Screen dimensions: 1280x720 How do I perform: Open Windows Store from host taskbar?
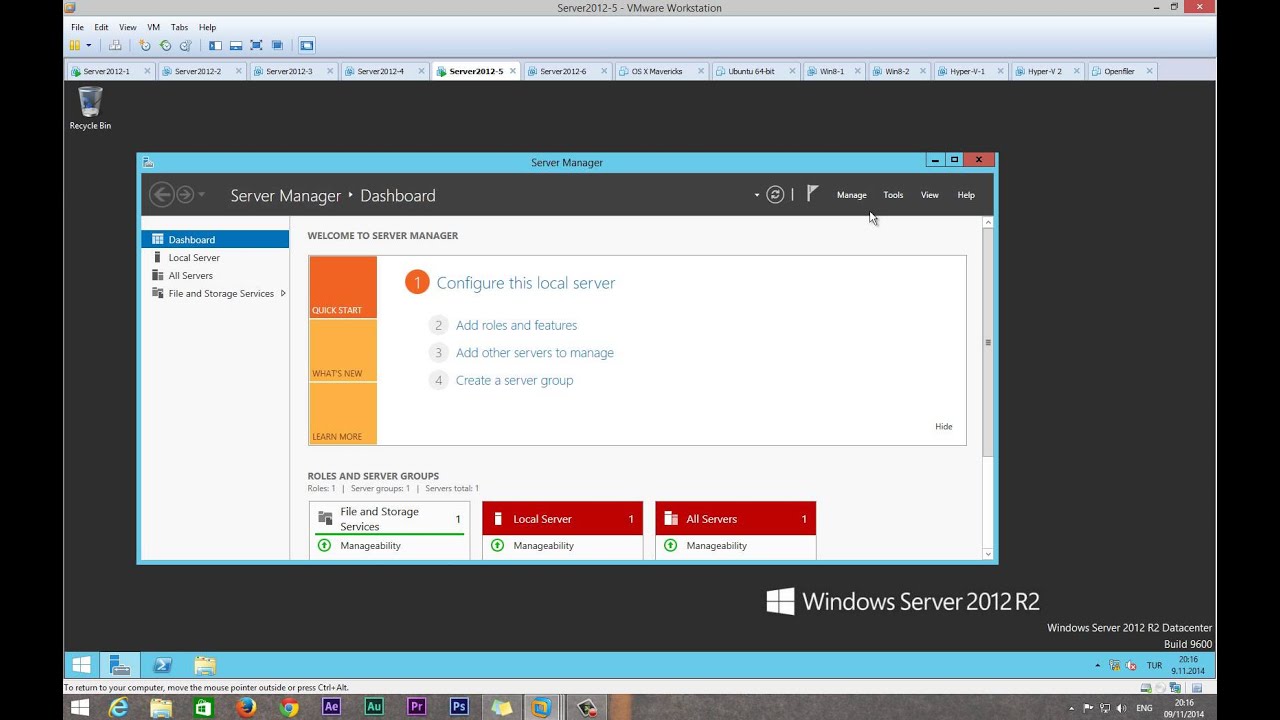[x=204, y=707]
